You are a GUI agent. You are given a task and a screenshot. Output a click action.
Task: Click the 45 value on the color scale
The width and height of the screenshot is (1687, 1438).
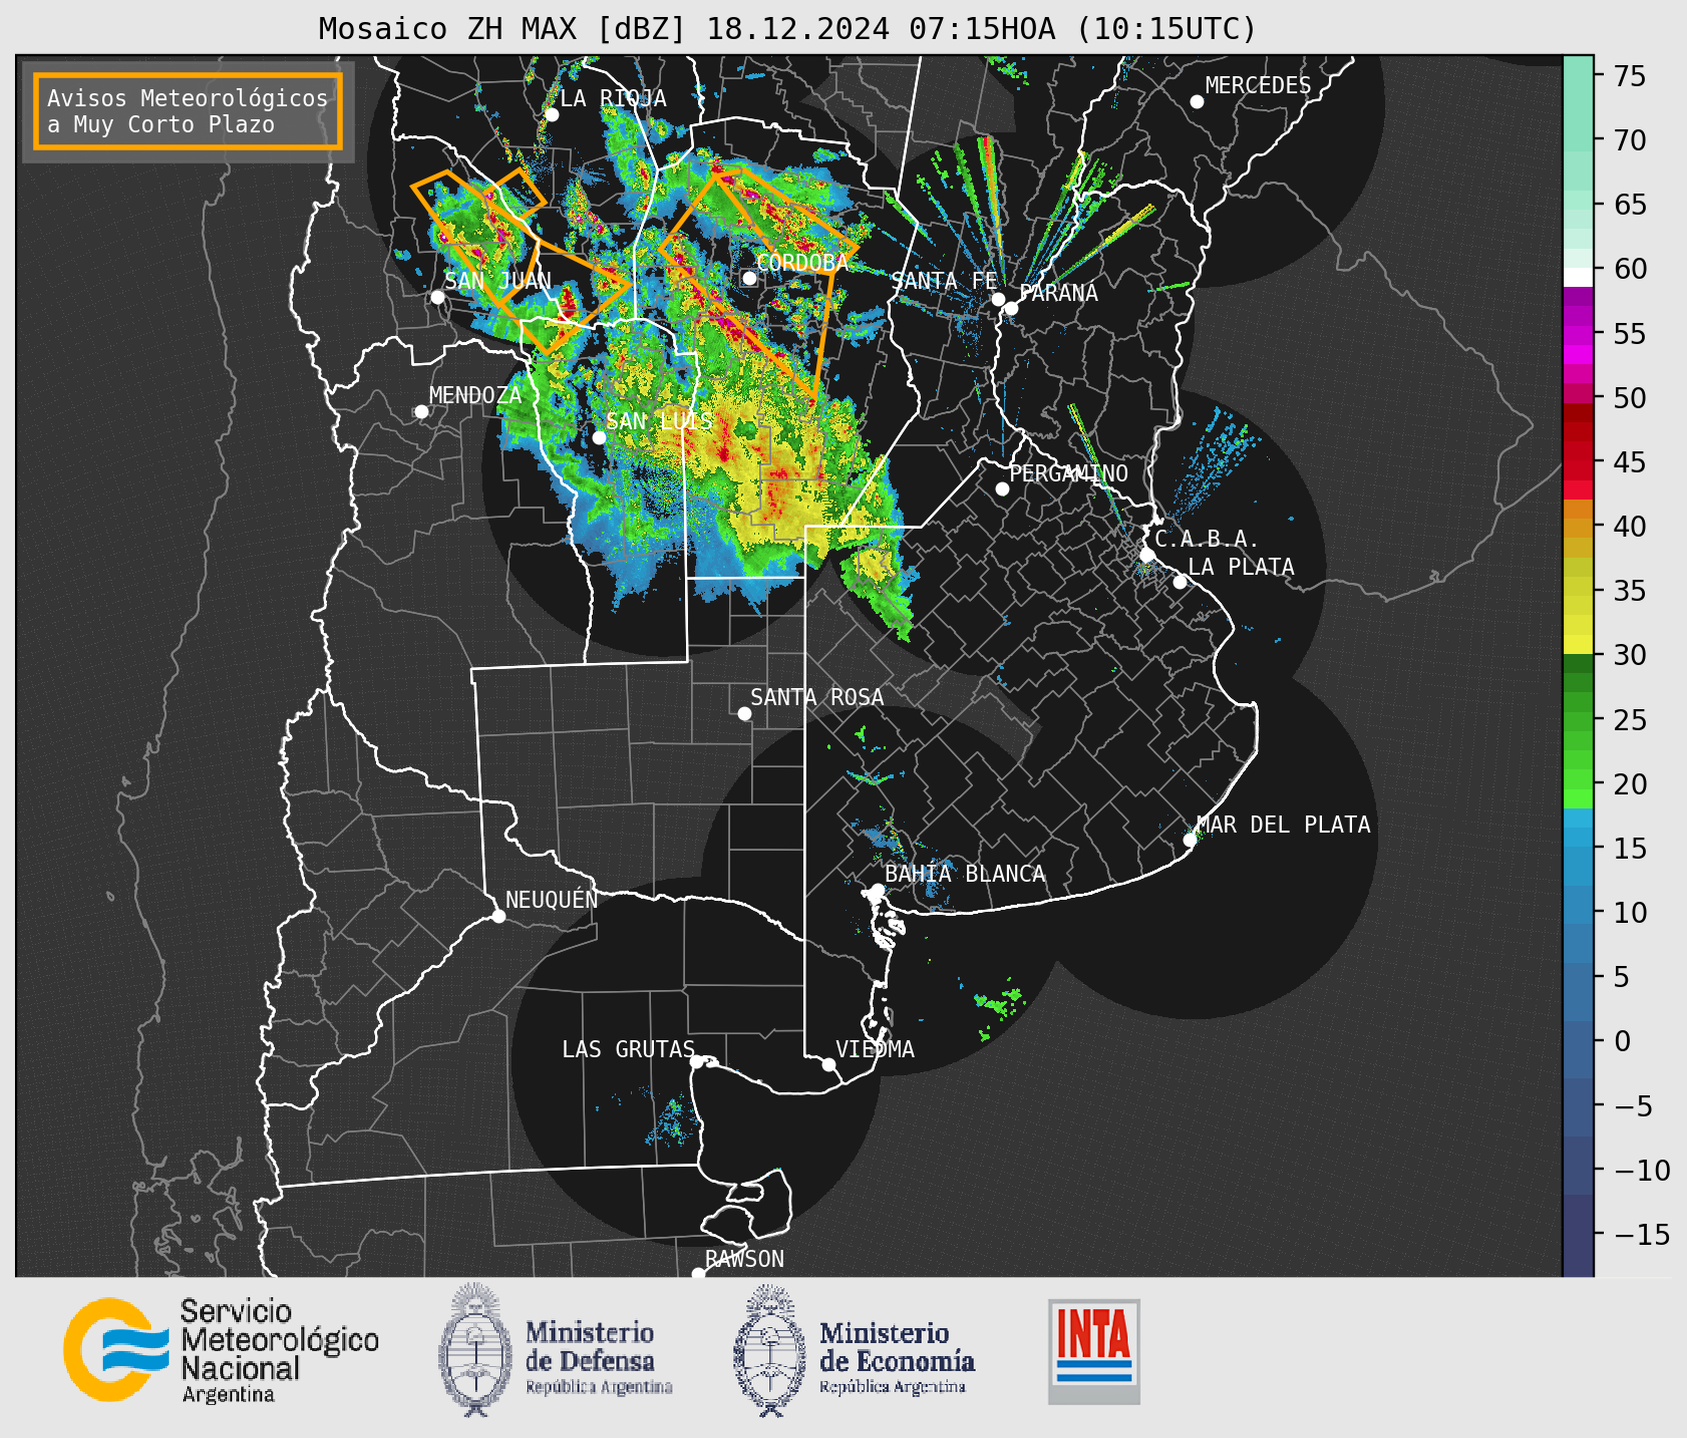[x=1630, y=462]
